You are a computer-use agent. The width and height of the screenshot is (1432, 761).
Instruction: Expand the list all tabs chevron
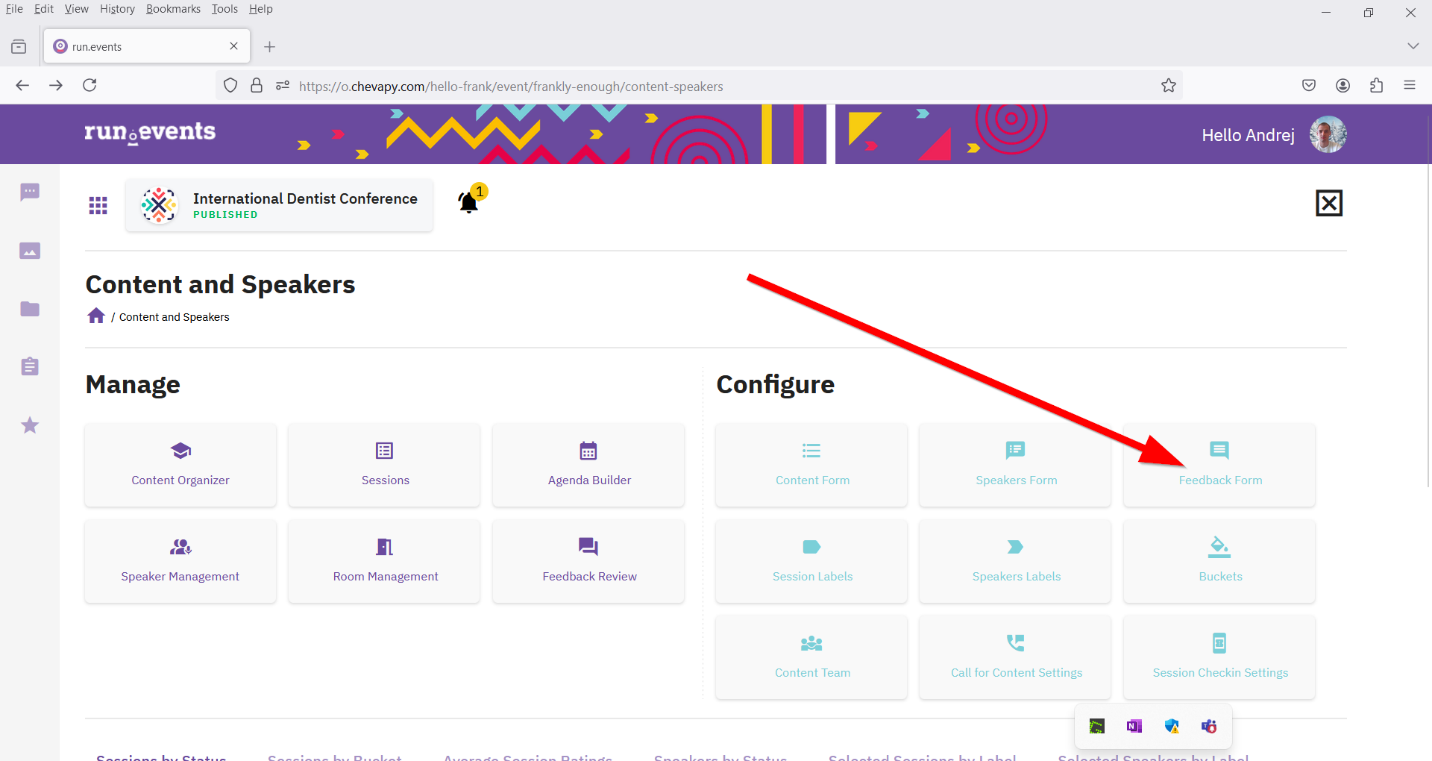1413,46
